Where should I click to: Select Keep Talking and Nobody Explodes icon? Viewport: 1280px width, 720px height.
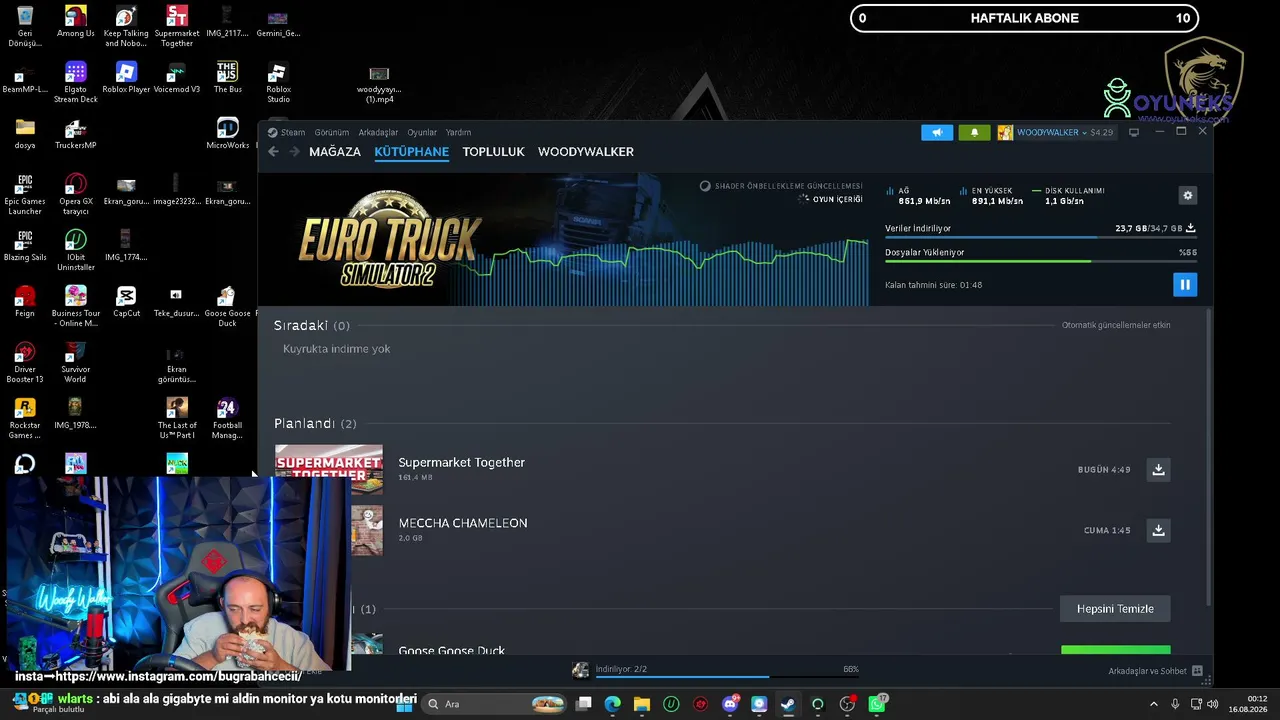(126, 27)
